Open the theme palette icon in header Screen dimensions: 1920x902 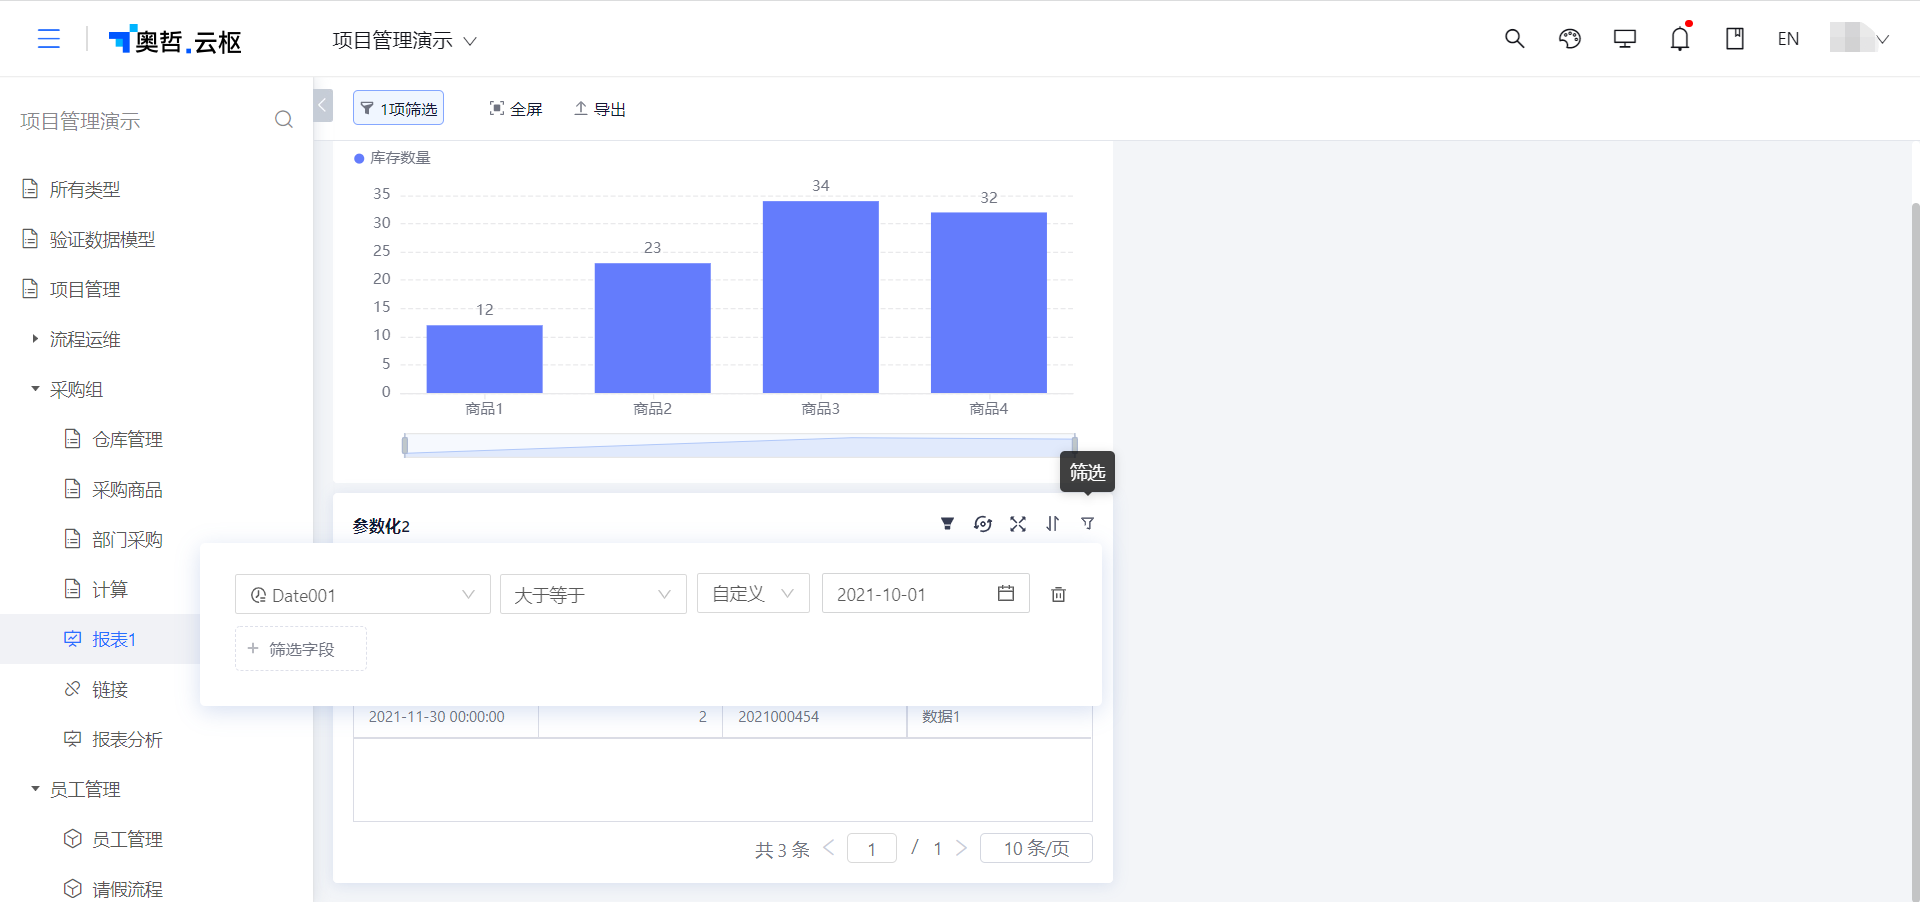1570,39
